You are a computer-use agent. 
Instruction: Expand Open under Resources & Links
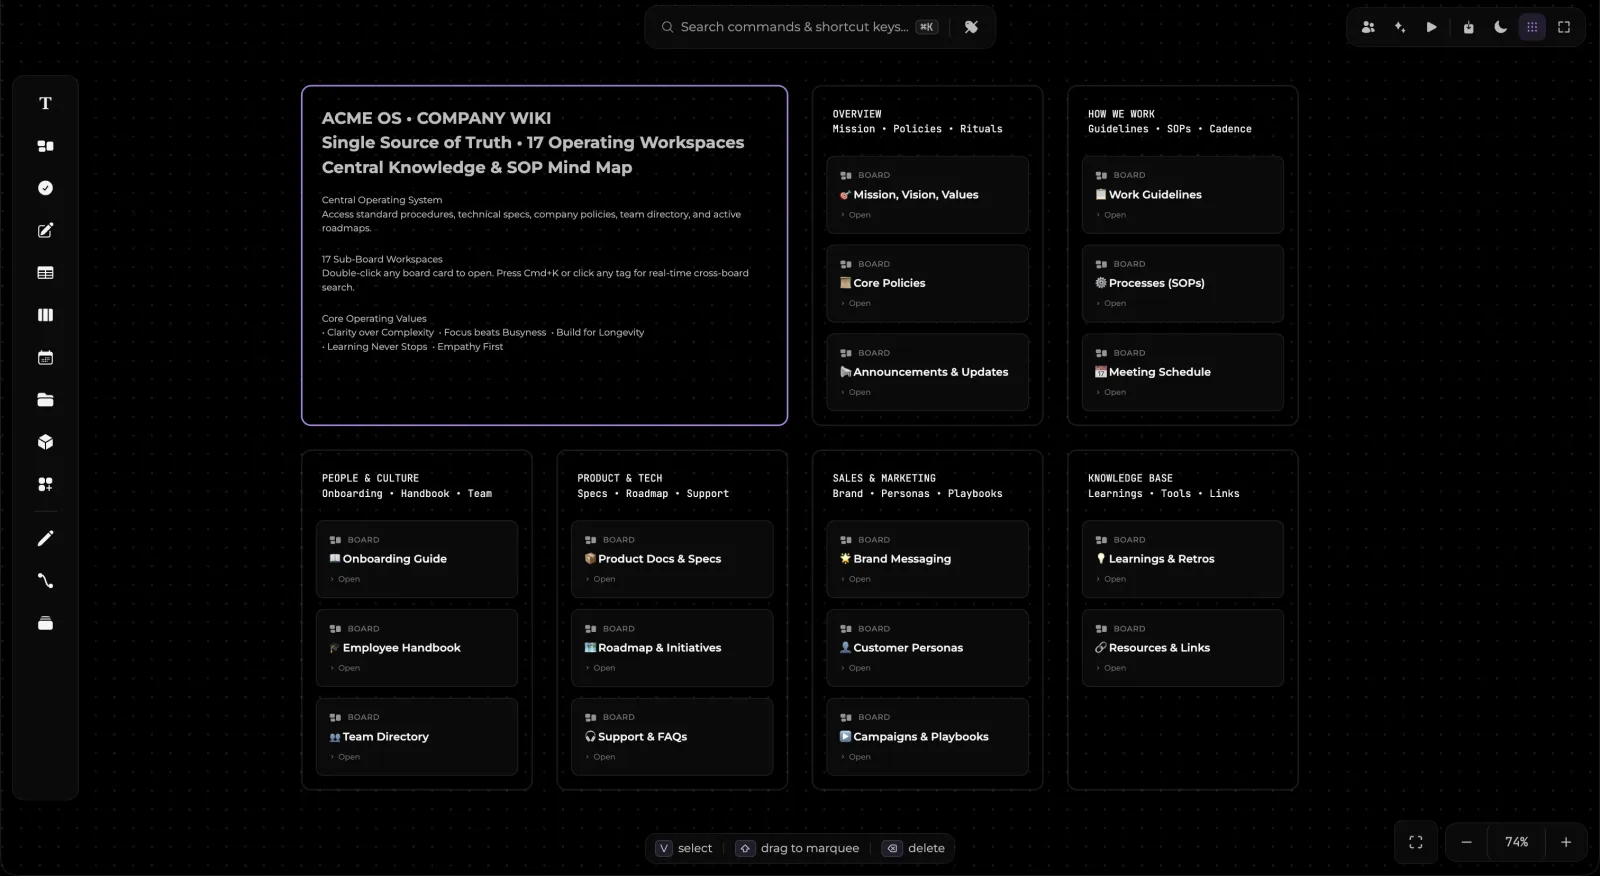pos(1111,668)
